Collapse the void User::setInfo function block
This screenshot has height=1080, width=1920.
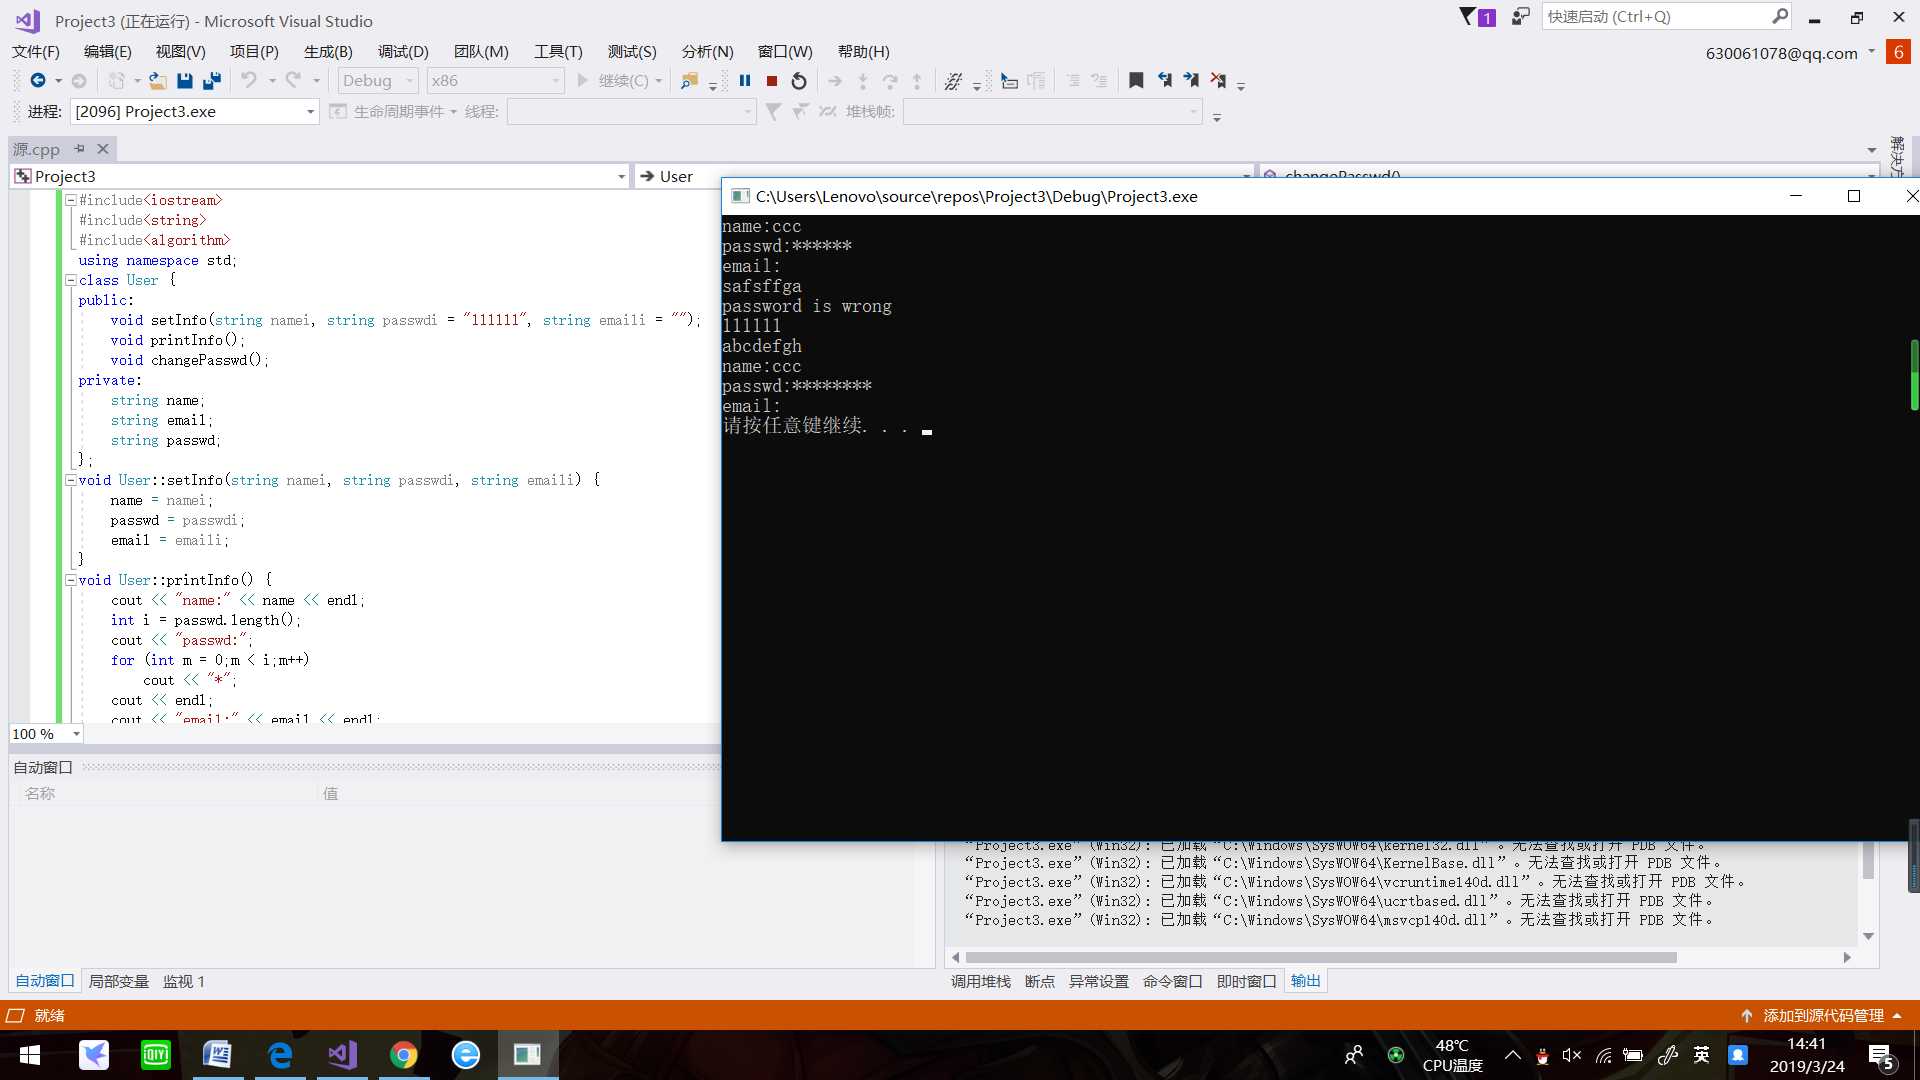click(71, 481)
